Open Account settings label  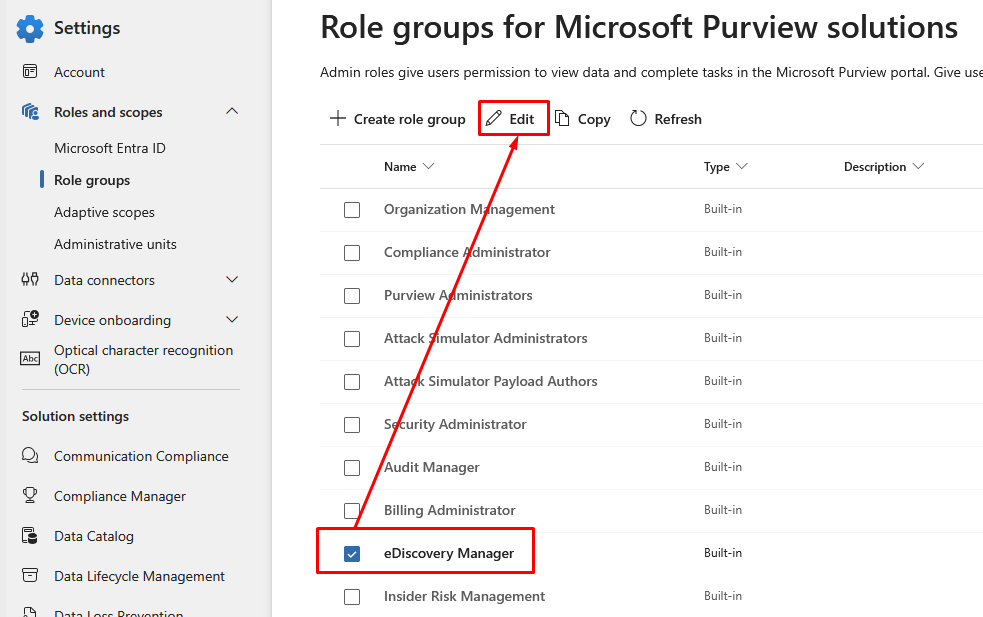pyautogui.click(x=79, y=72)
